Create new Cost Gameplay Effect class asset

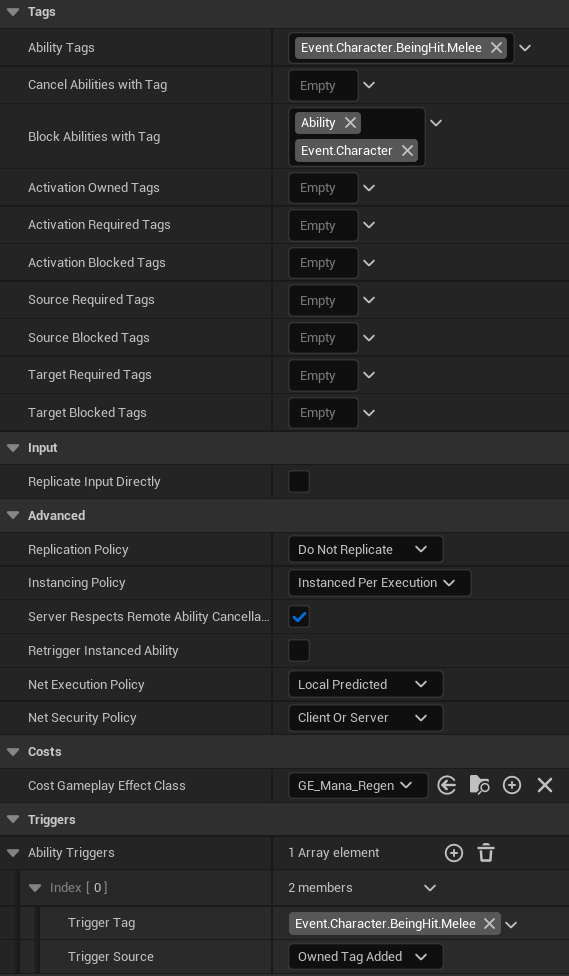click(x=512, y=786)
